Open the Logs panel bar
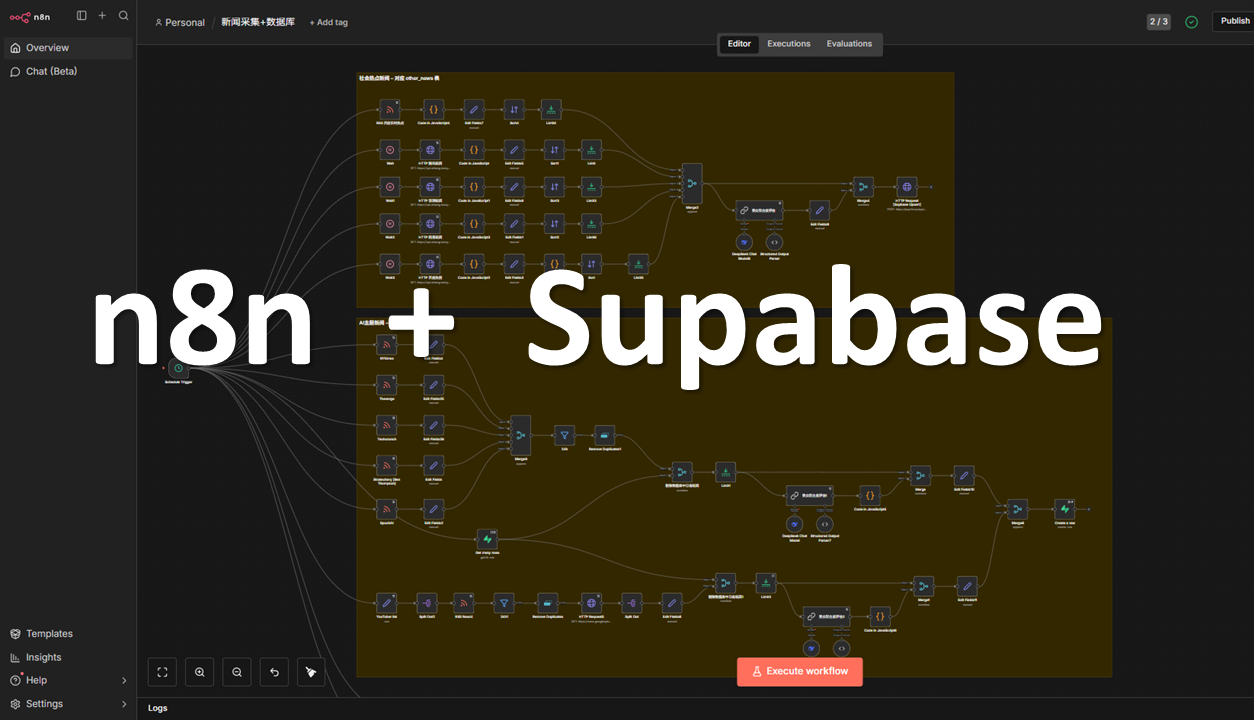Screen dimensions: 1254x720 [695, 708]
